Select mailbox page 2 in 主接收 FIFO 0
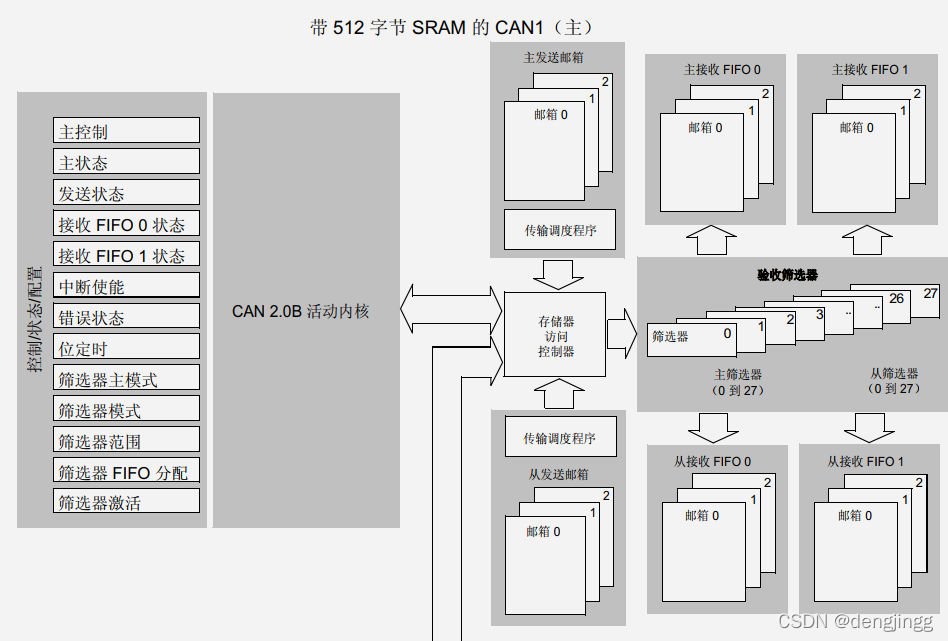Image resolution: width=948 pixels, height=641 pixels. point(765,94)
